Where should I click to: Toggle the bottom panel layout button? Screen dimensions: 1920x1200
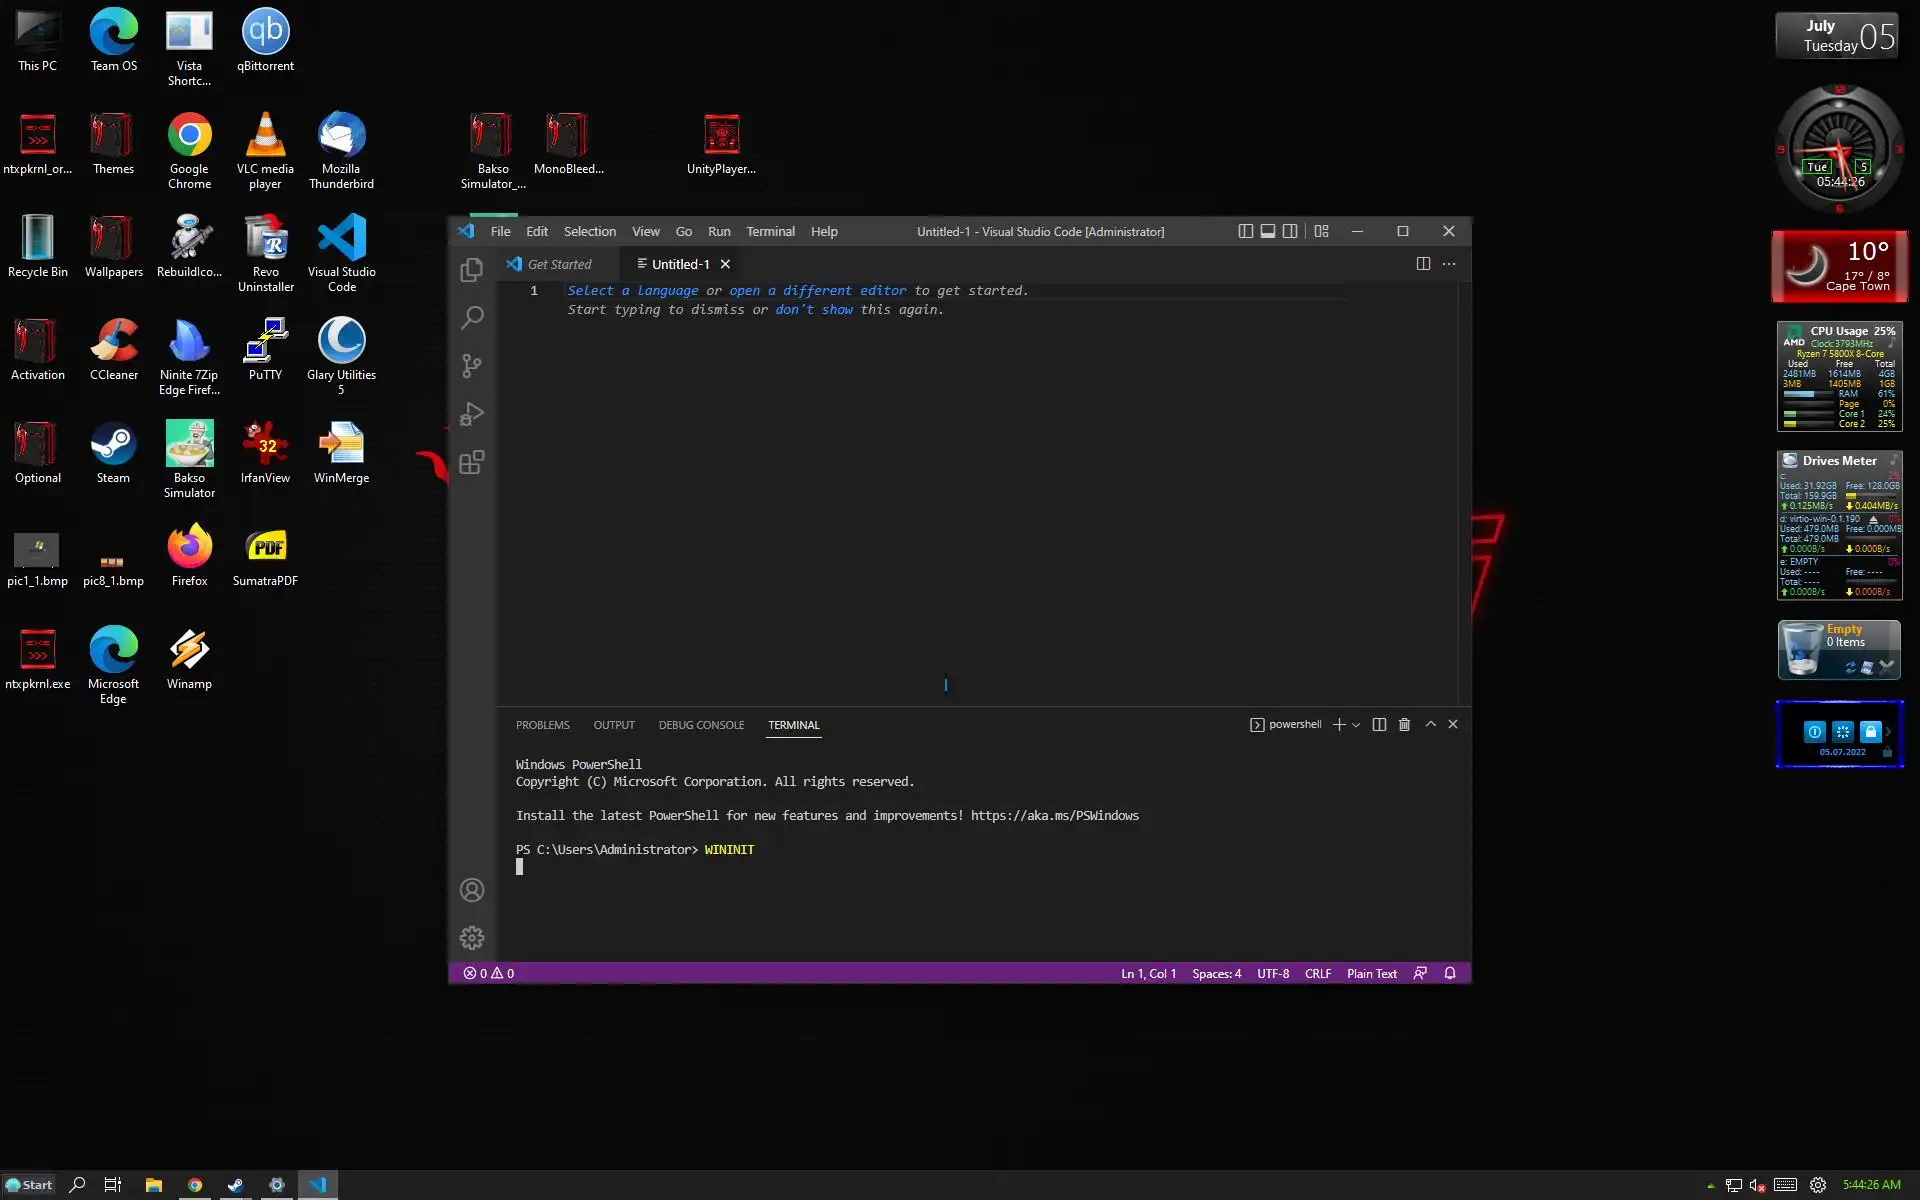1268,231
